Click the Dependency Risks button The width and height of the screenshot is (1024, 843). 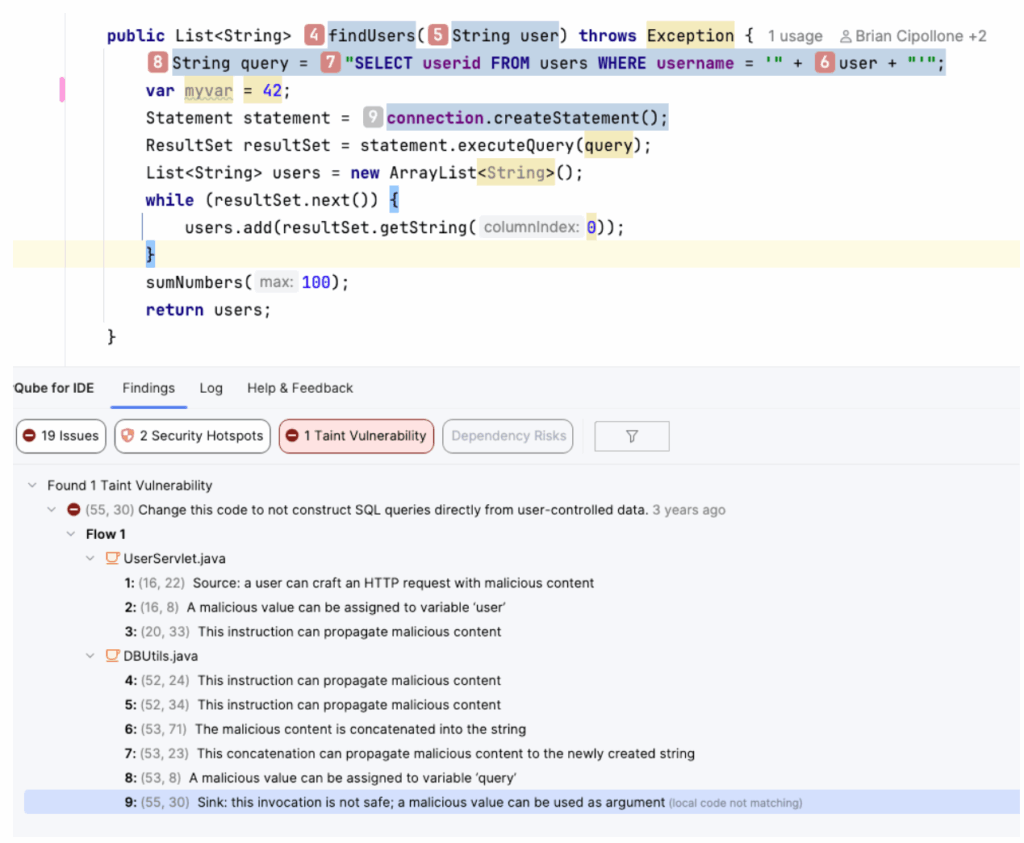coord(508,436)
